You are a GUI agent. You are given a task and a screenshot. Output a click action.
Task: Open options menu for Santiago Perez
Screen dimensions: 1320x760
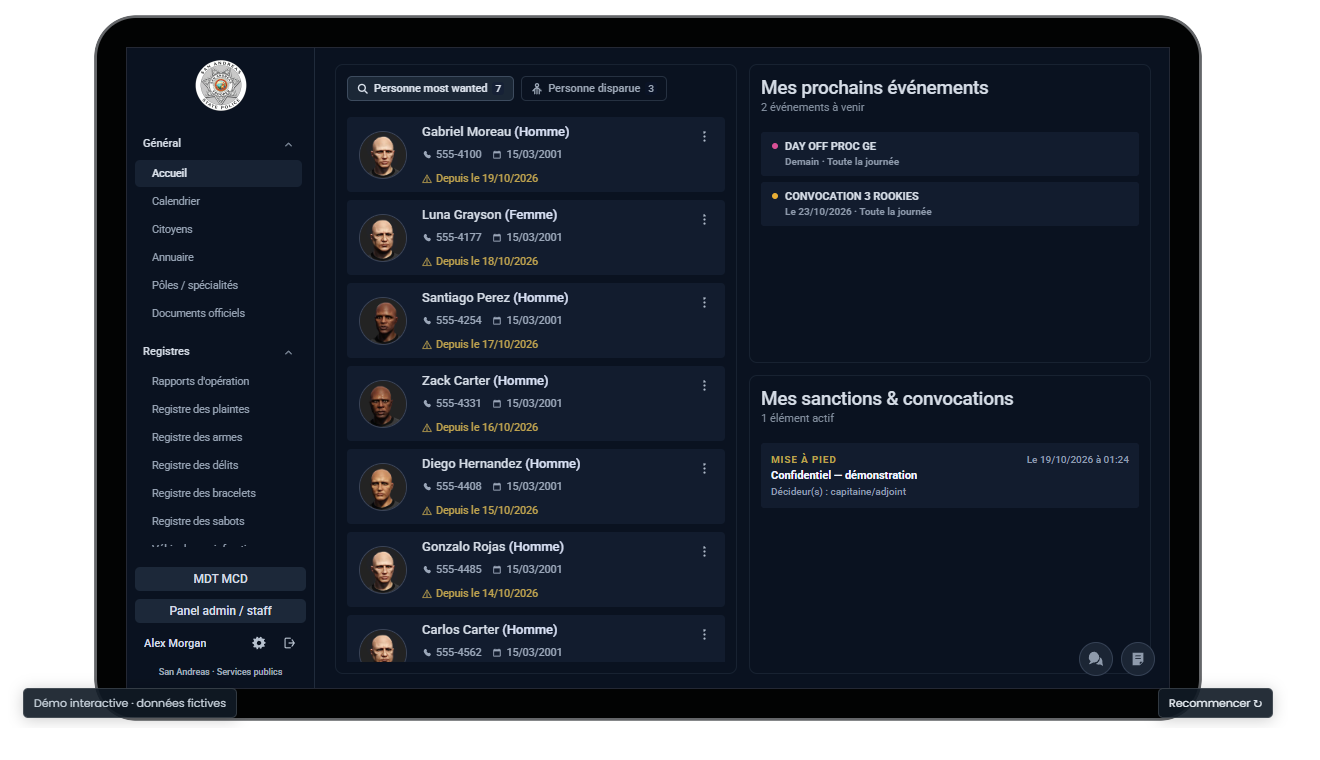(704, 303)
